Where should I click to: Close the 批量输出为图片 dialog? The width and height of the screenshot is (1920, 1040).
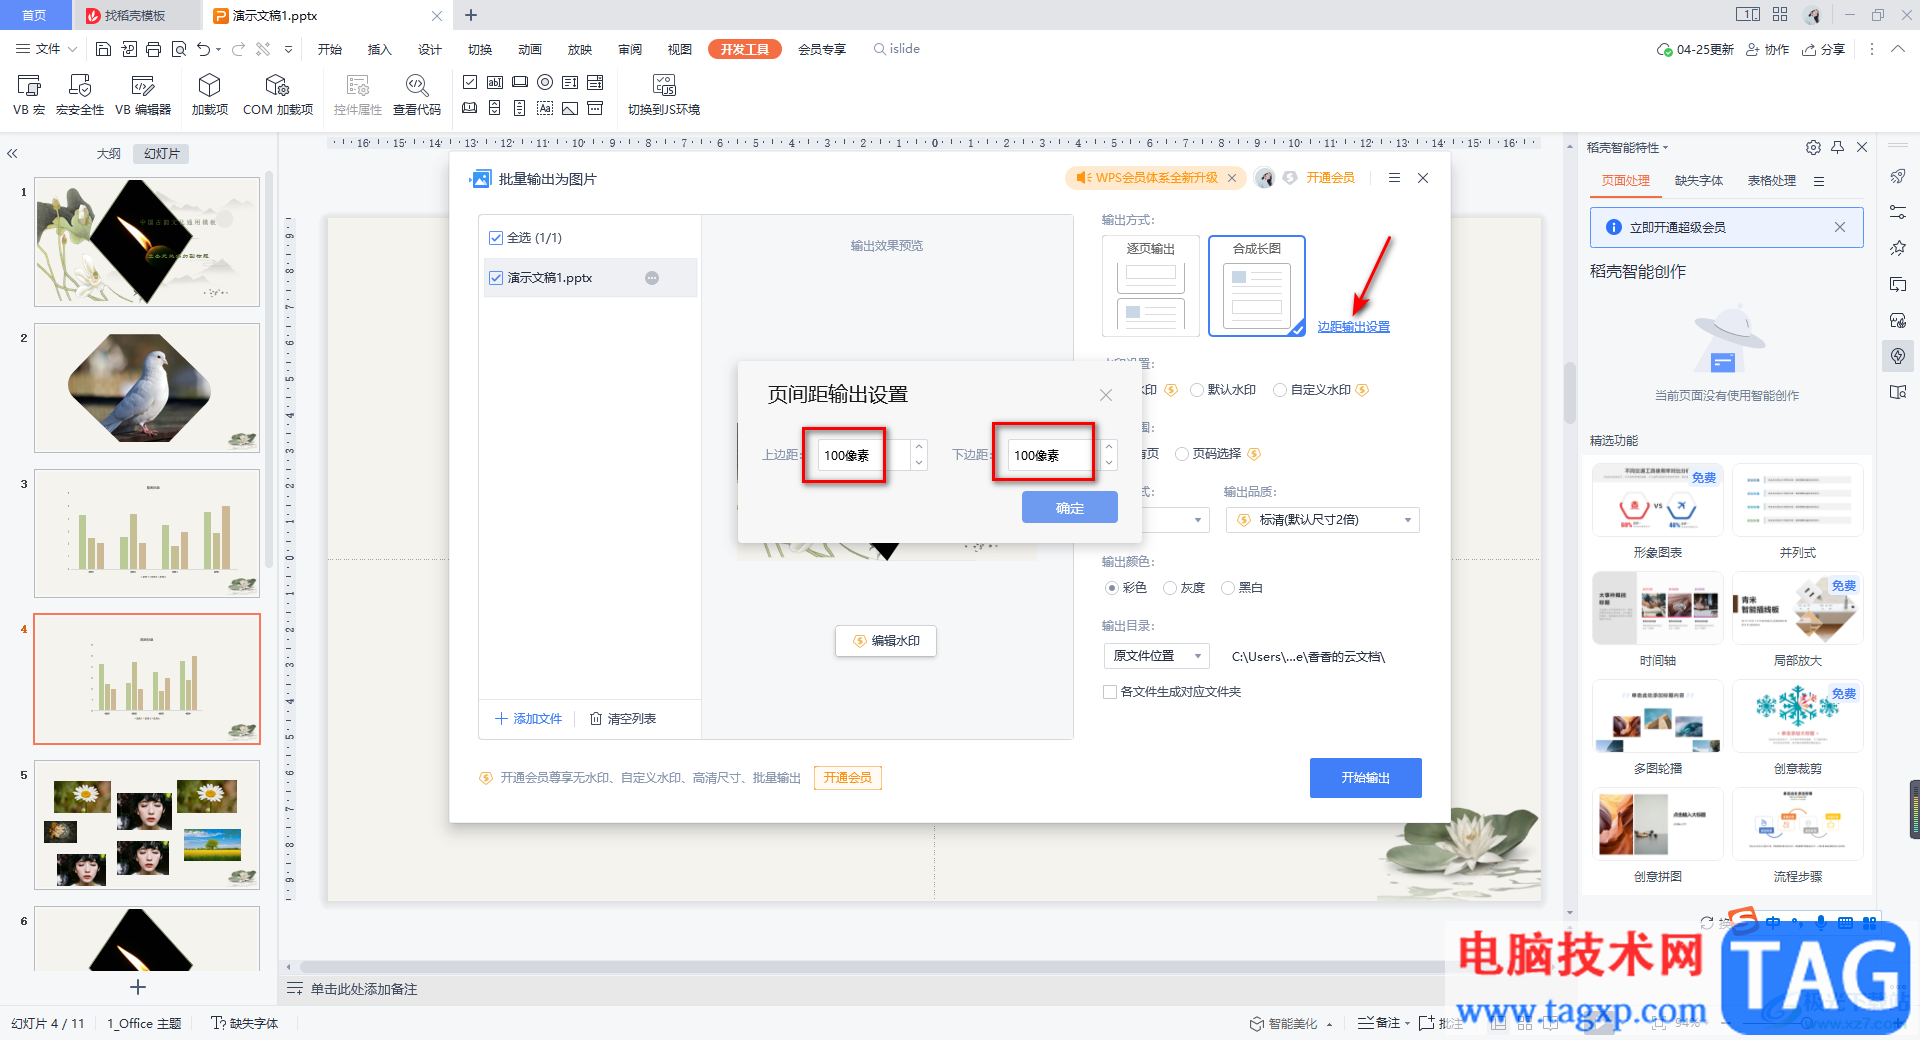(1423, 178)
